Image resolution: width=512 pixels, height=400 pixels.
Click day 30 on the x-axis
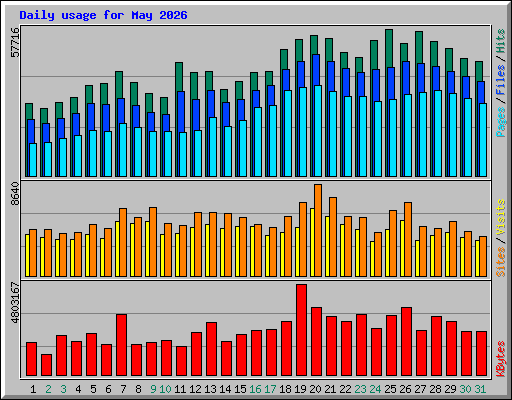pyautogui.click(x=465, y=389)
